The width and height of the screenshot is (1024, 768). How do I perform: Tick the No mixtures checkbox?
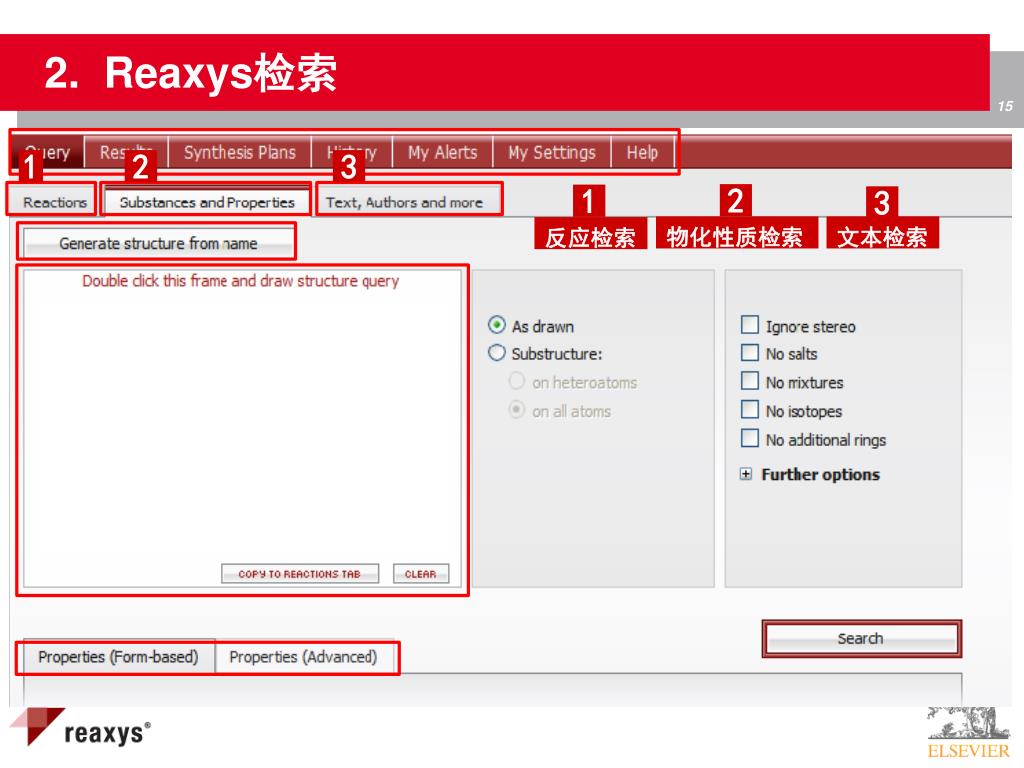tap(750, 381)
